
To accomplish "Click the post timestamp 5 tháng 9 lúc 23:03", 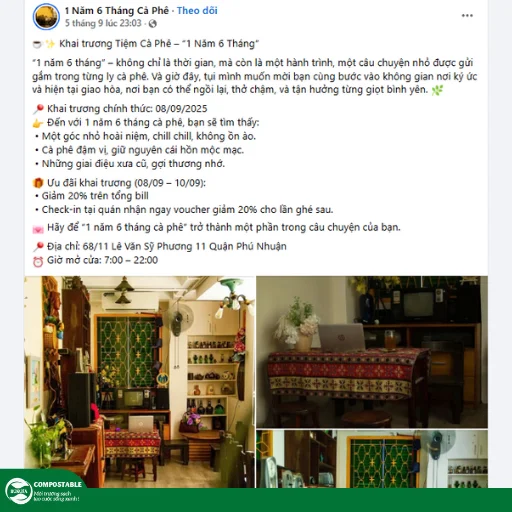I will (x=103, y=23).
